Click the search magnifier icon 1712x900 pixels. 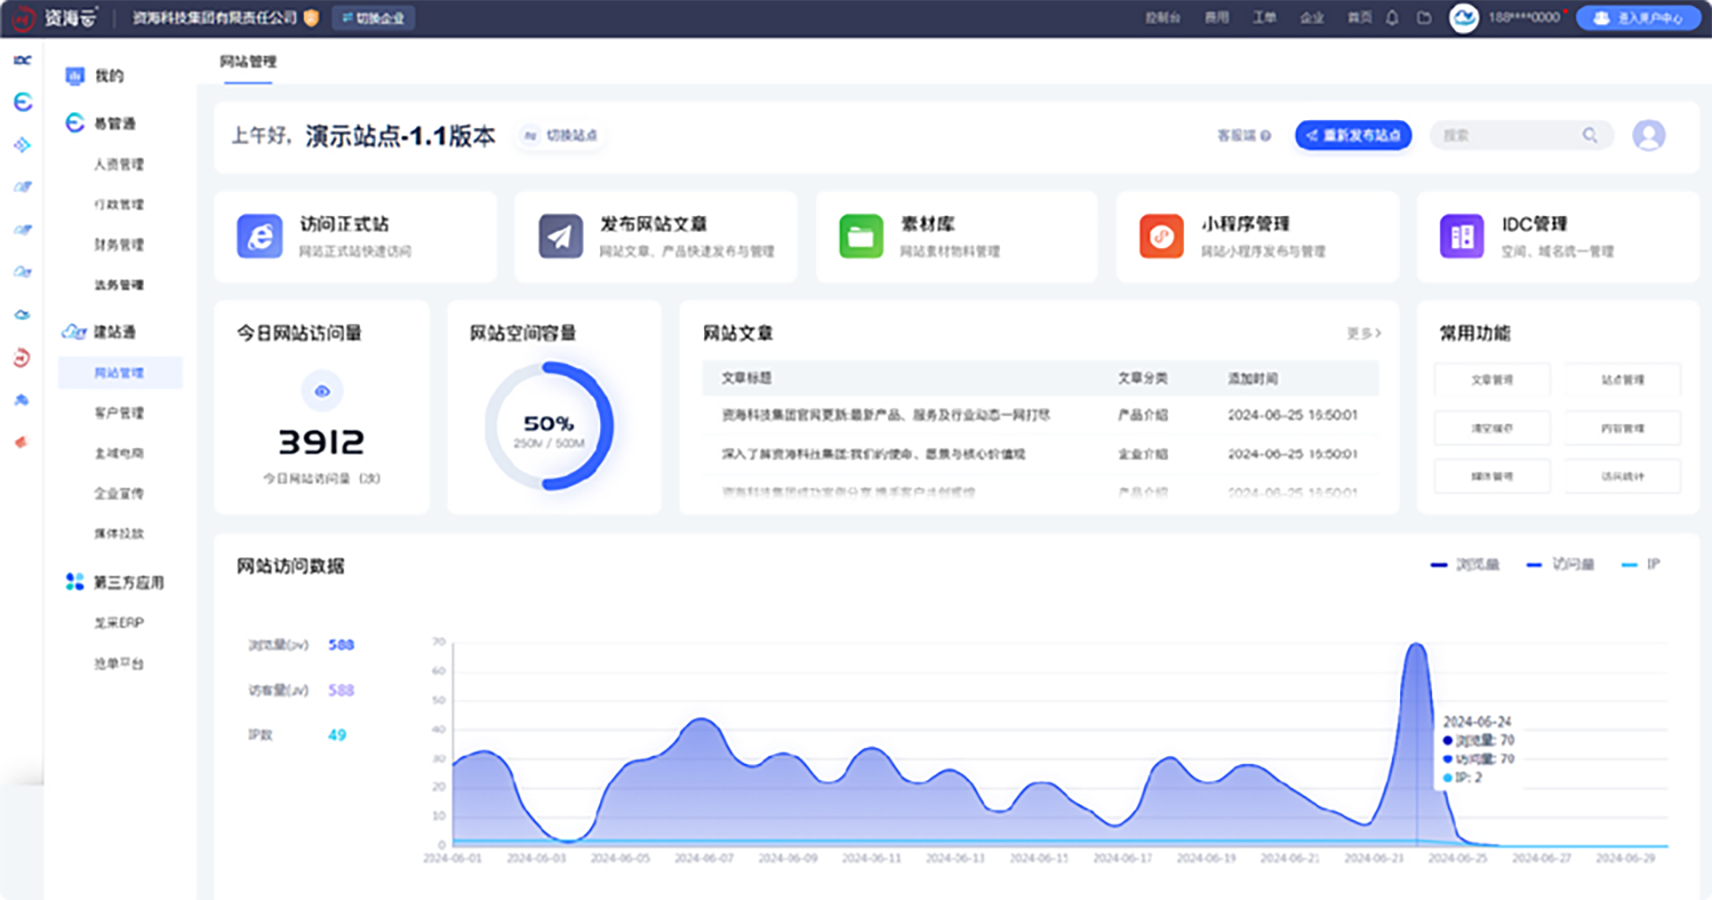1589,135
